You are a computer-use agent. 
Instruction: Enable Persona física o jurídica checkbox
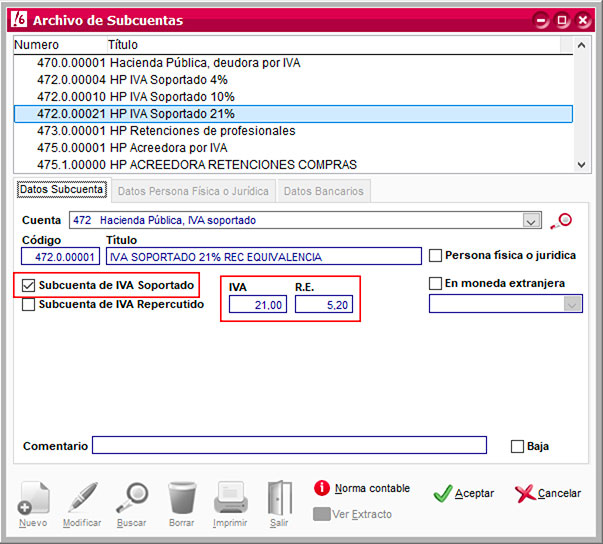coord(435,255)
